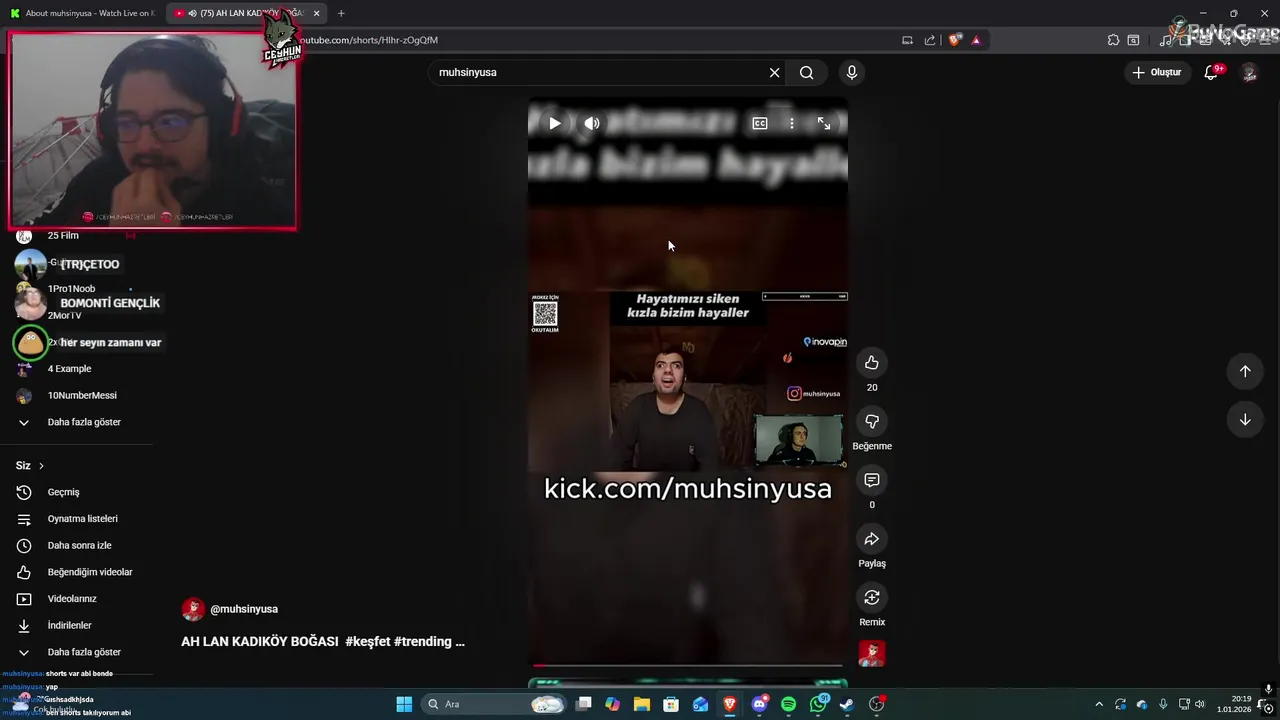
Task: Open a new browser tab
Action: point(341,13)
